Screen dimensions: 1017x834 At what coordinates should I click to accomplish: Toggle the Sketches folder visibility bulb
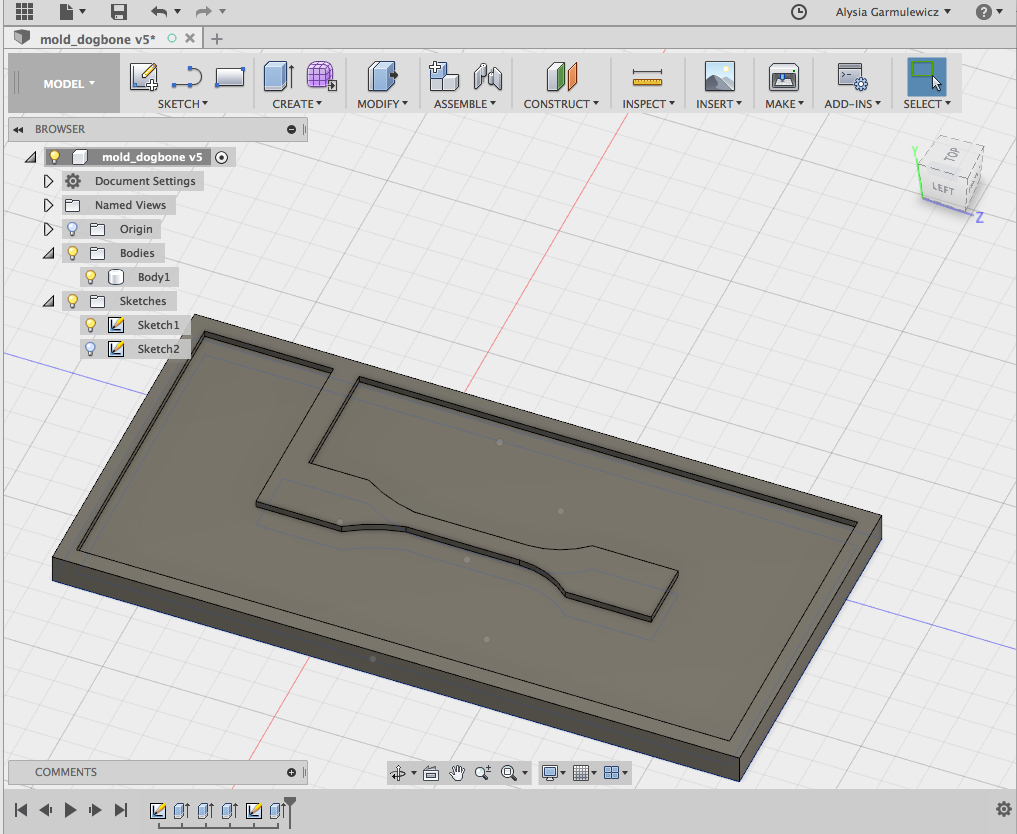(x=73, y=301)
